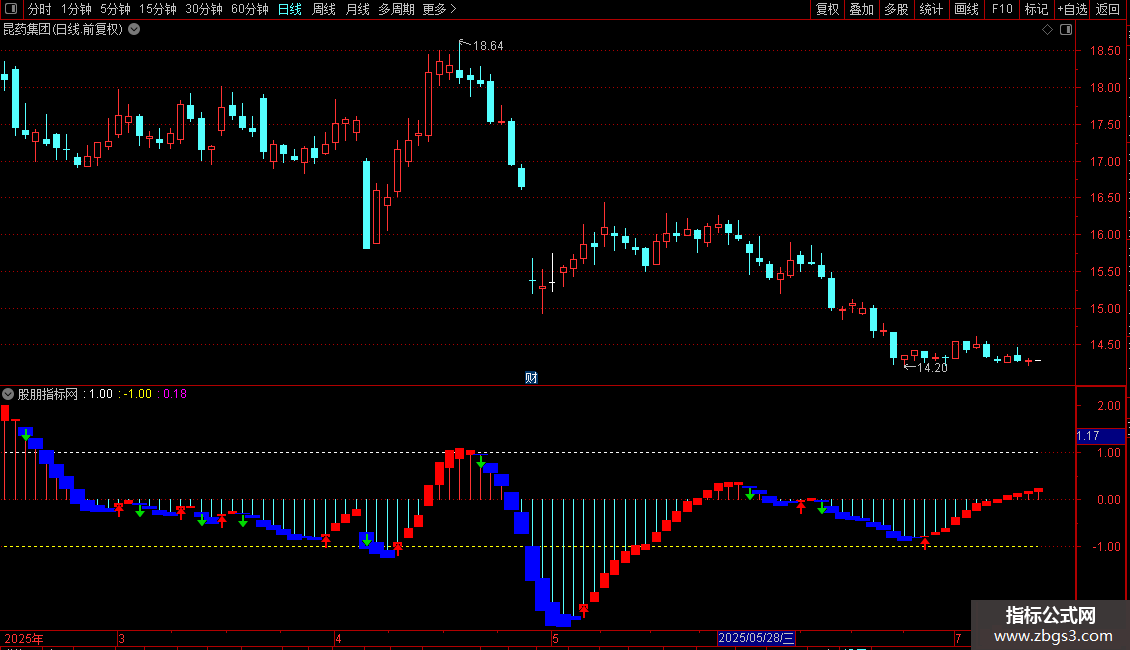The width and height of the screenshot is (1130, 650).
Task: Select the 日线 daily chart tab
Action: click(x=290, y=9)
